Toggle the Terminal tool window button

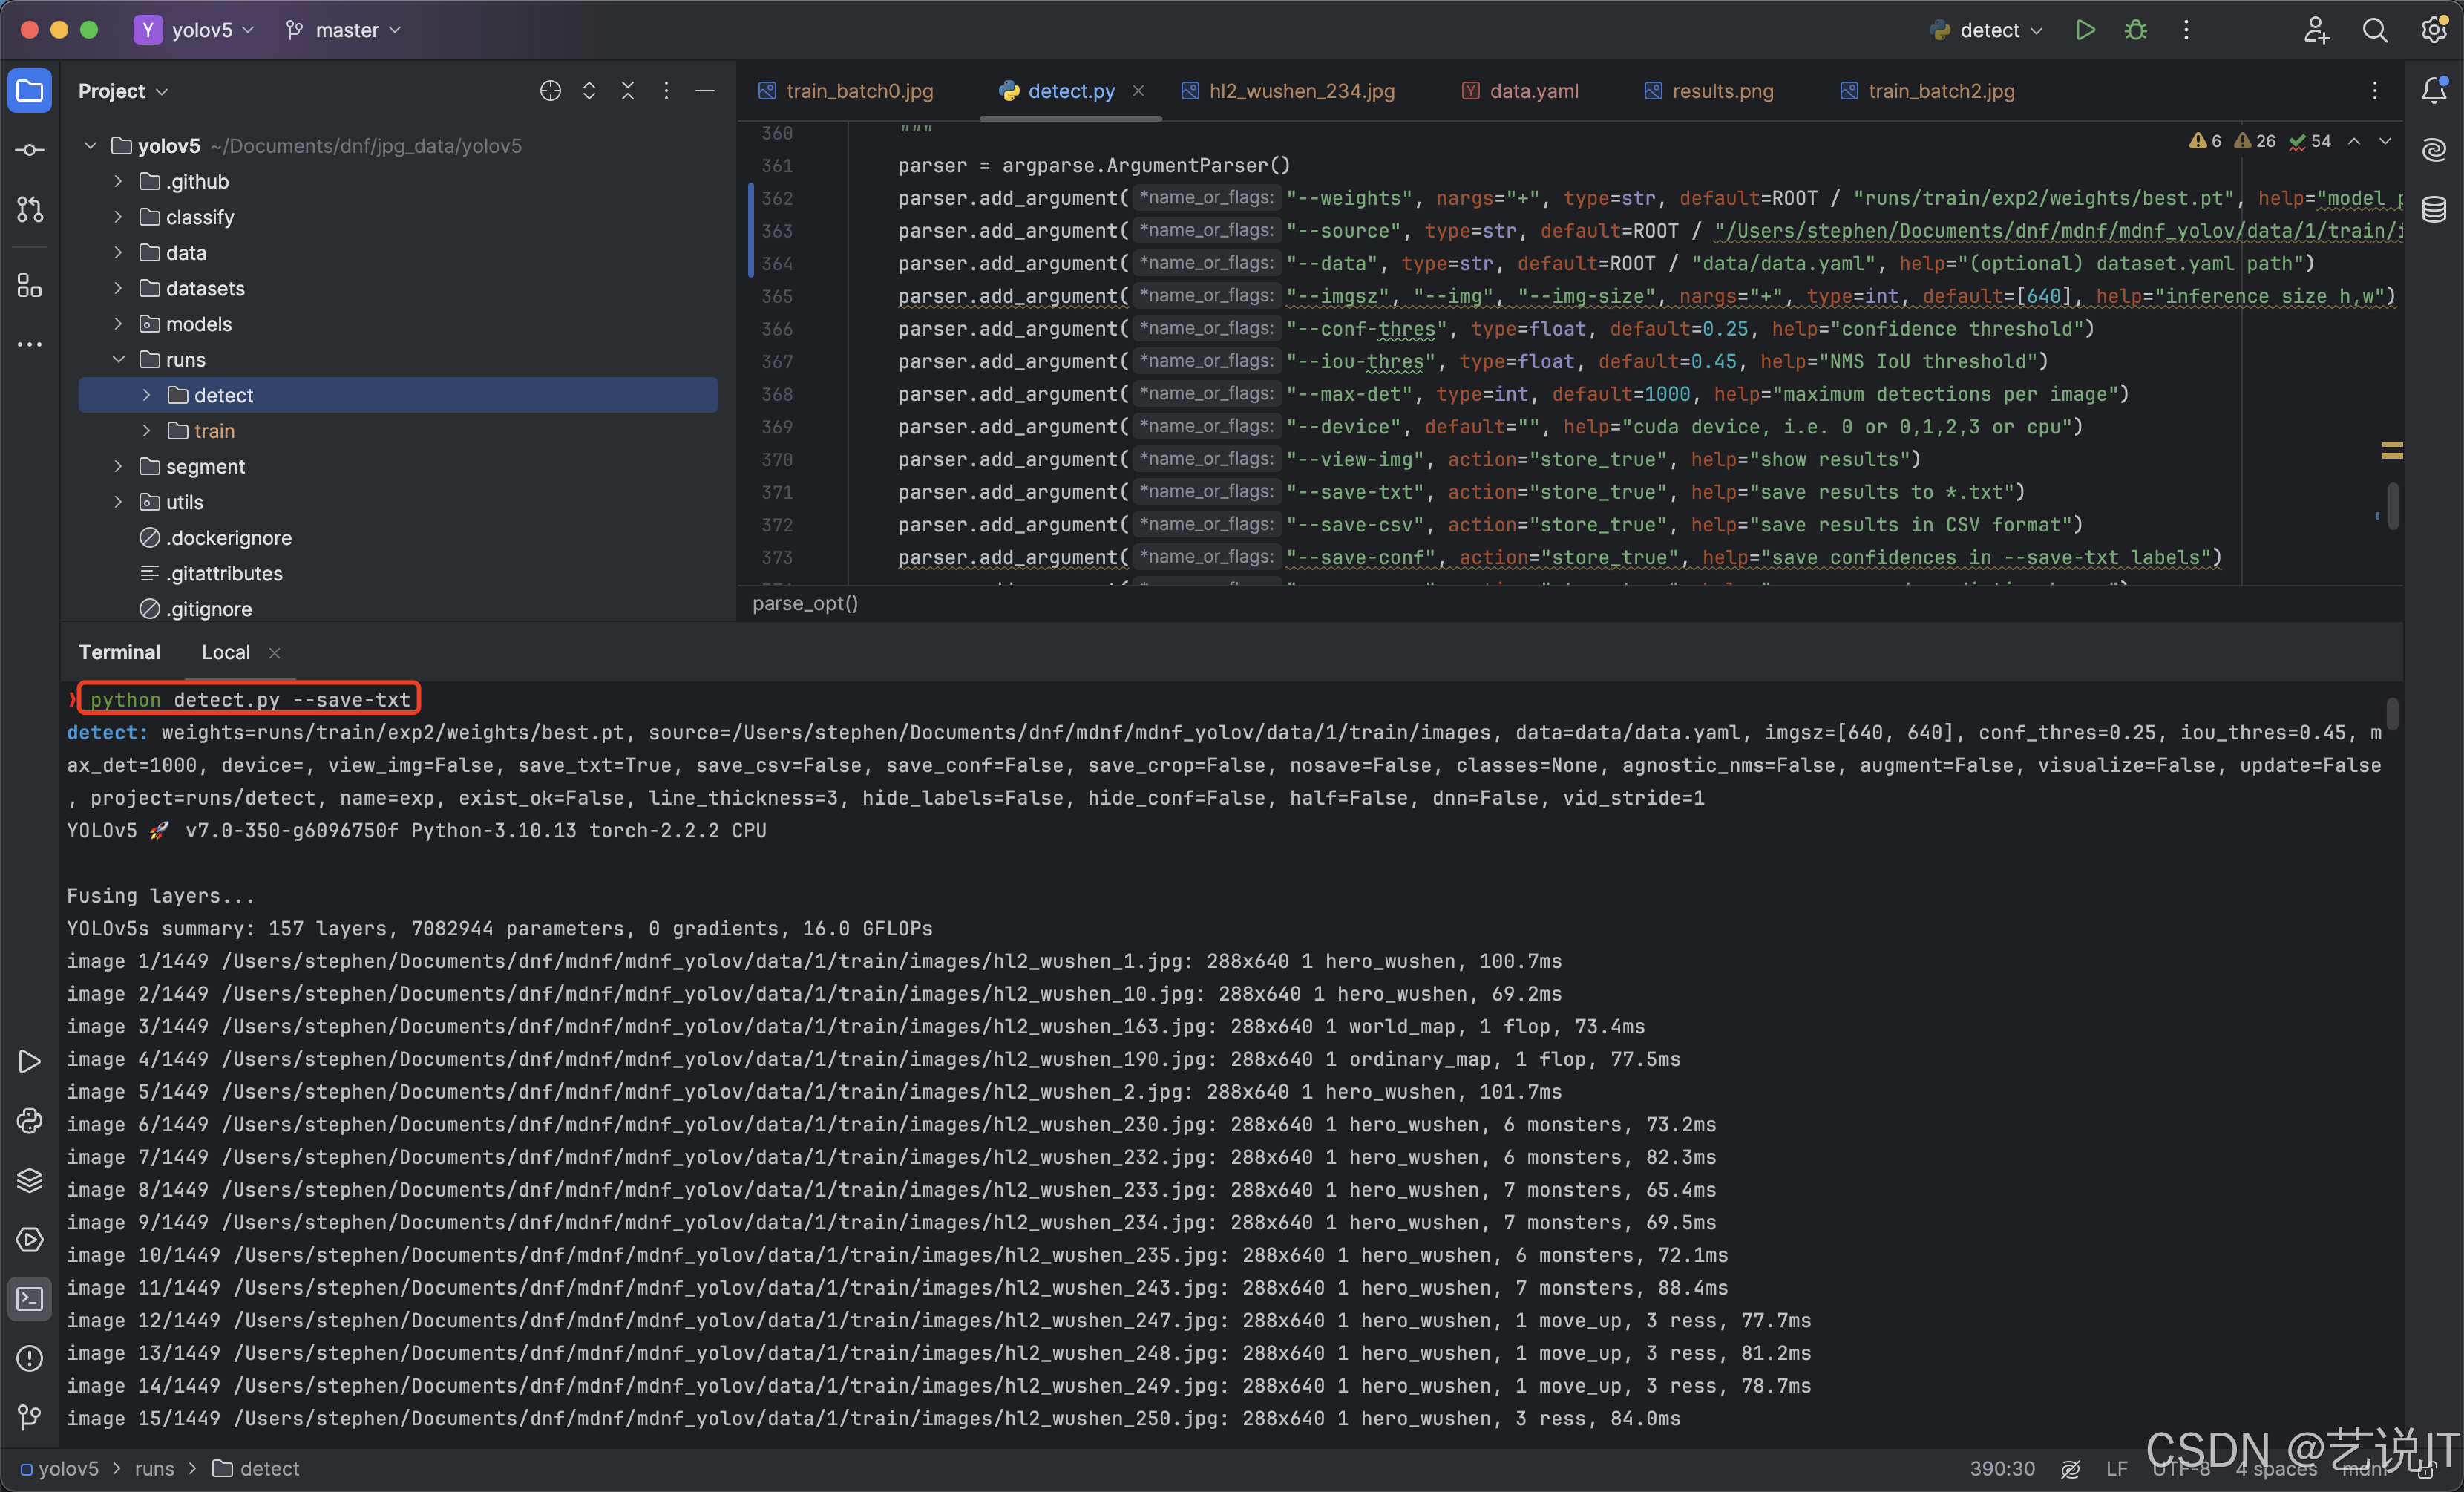click(x=30, y=1298)
